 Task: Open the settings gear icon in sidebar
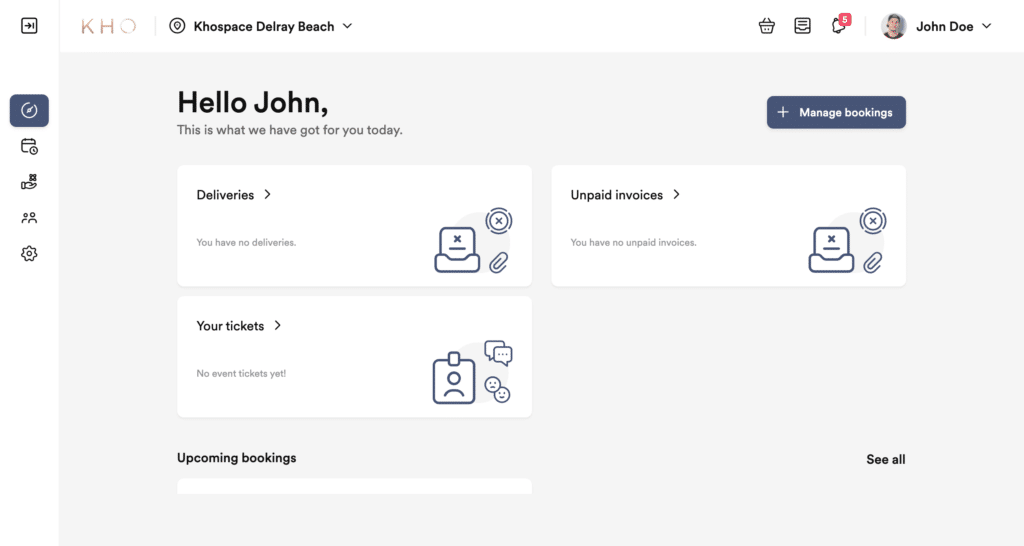click(29, 253)
